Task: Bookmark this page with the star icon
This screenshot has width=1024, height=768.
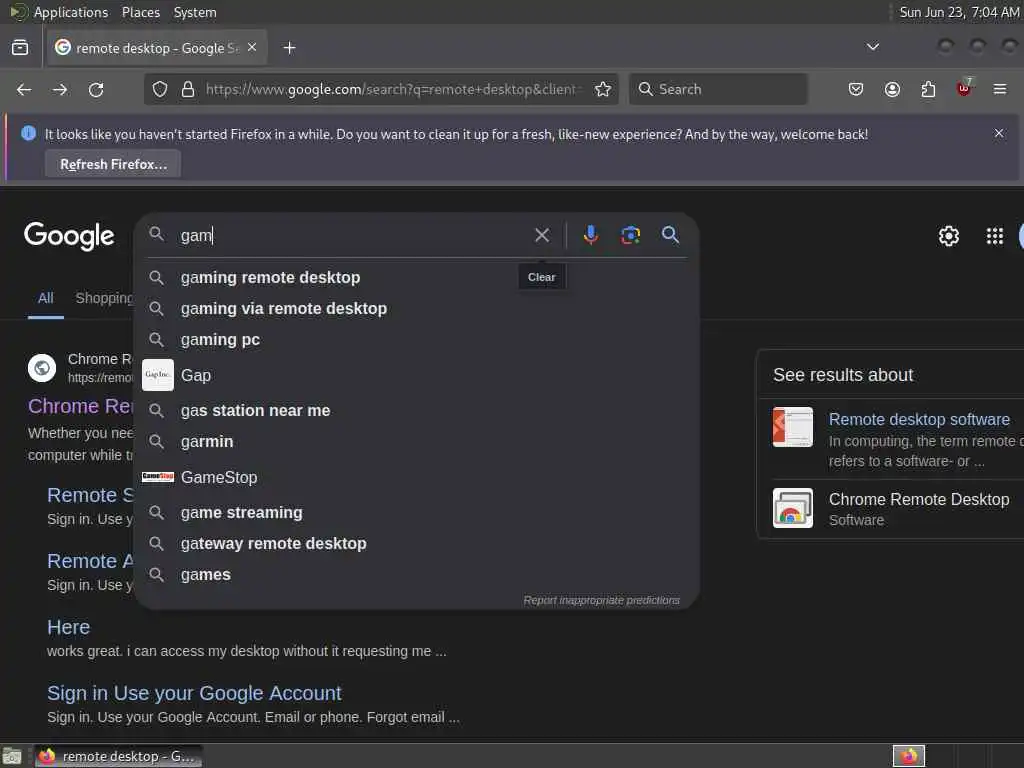Action: coord(603,89)
